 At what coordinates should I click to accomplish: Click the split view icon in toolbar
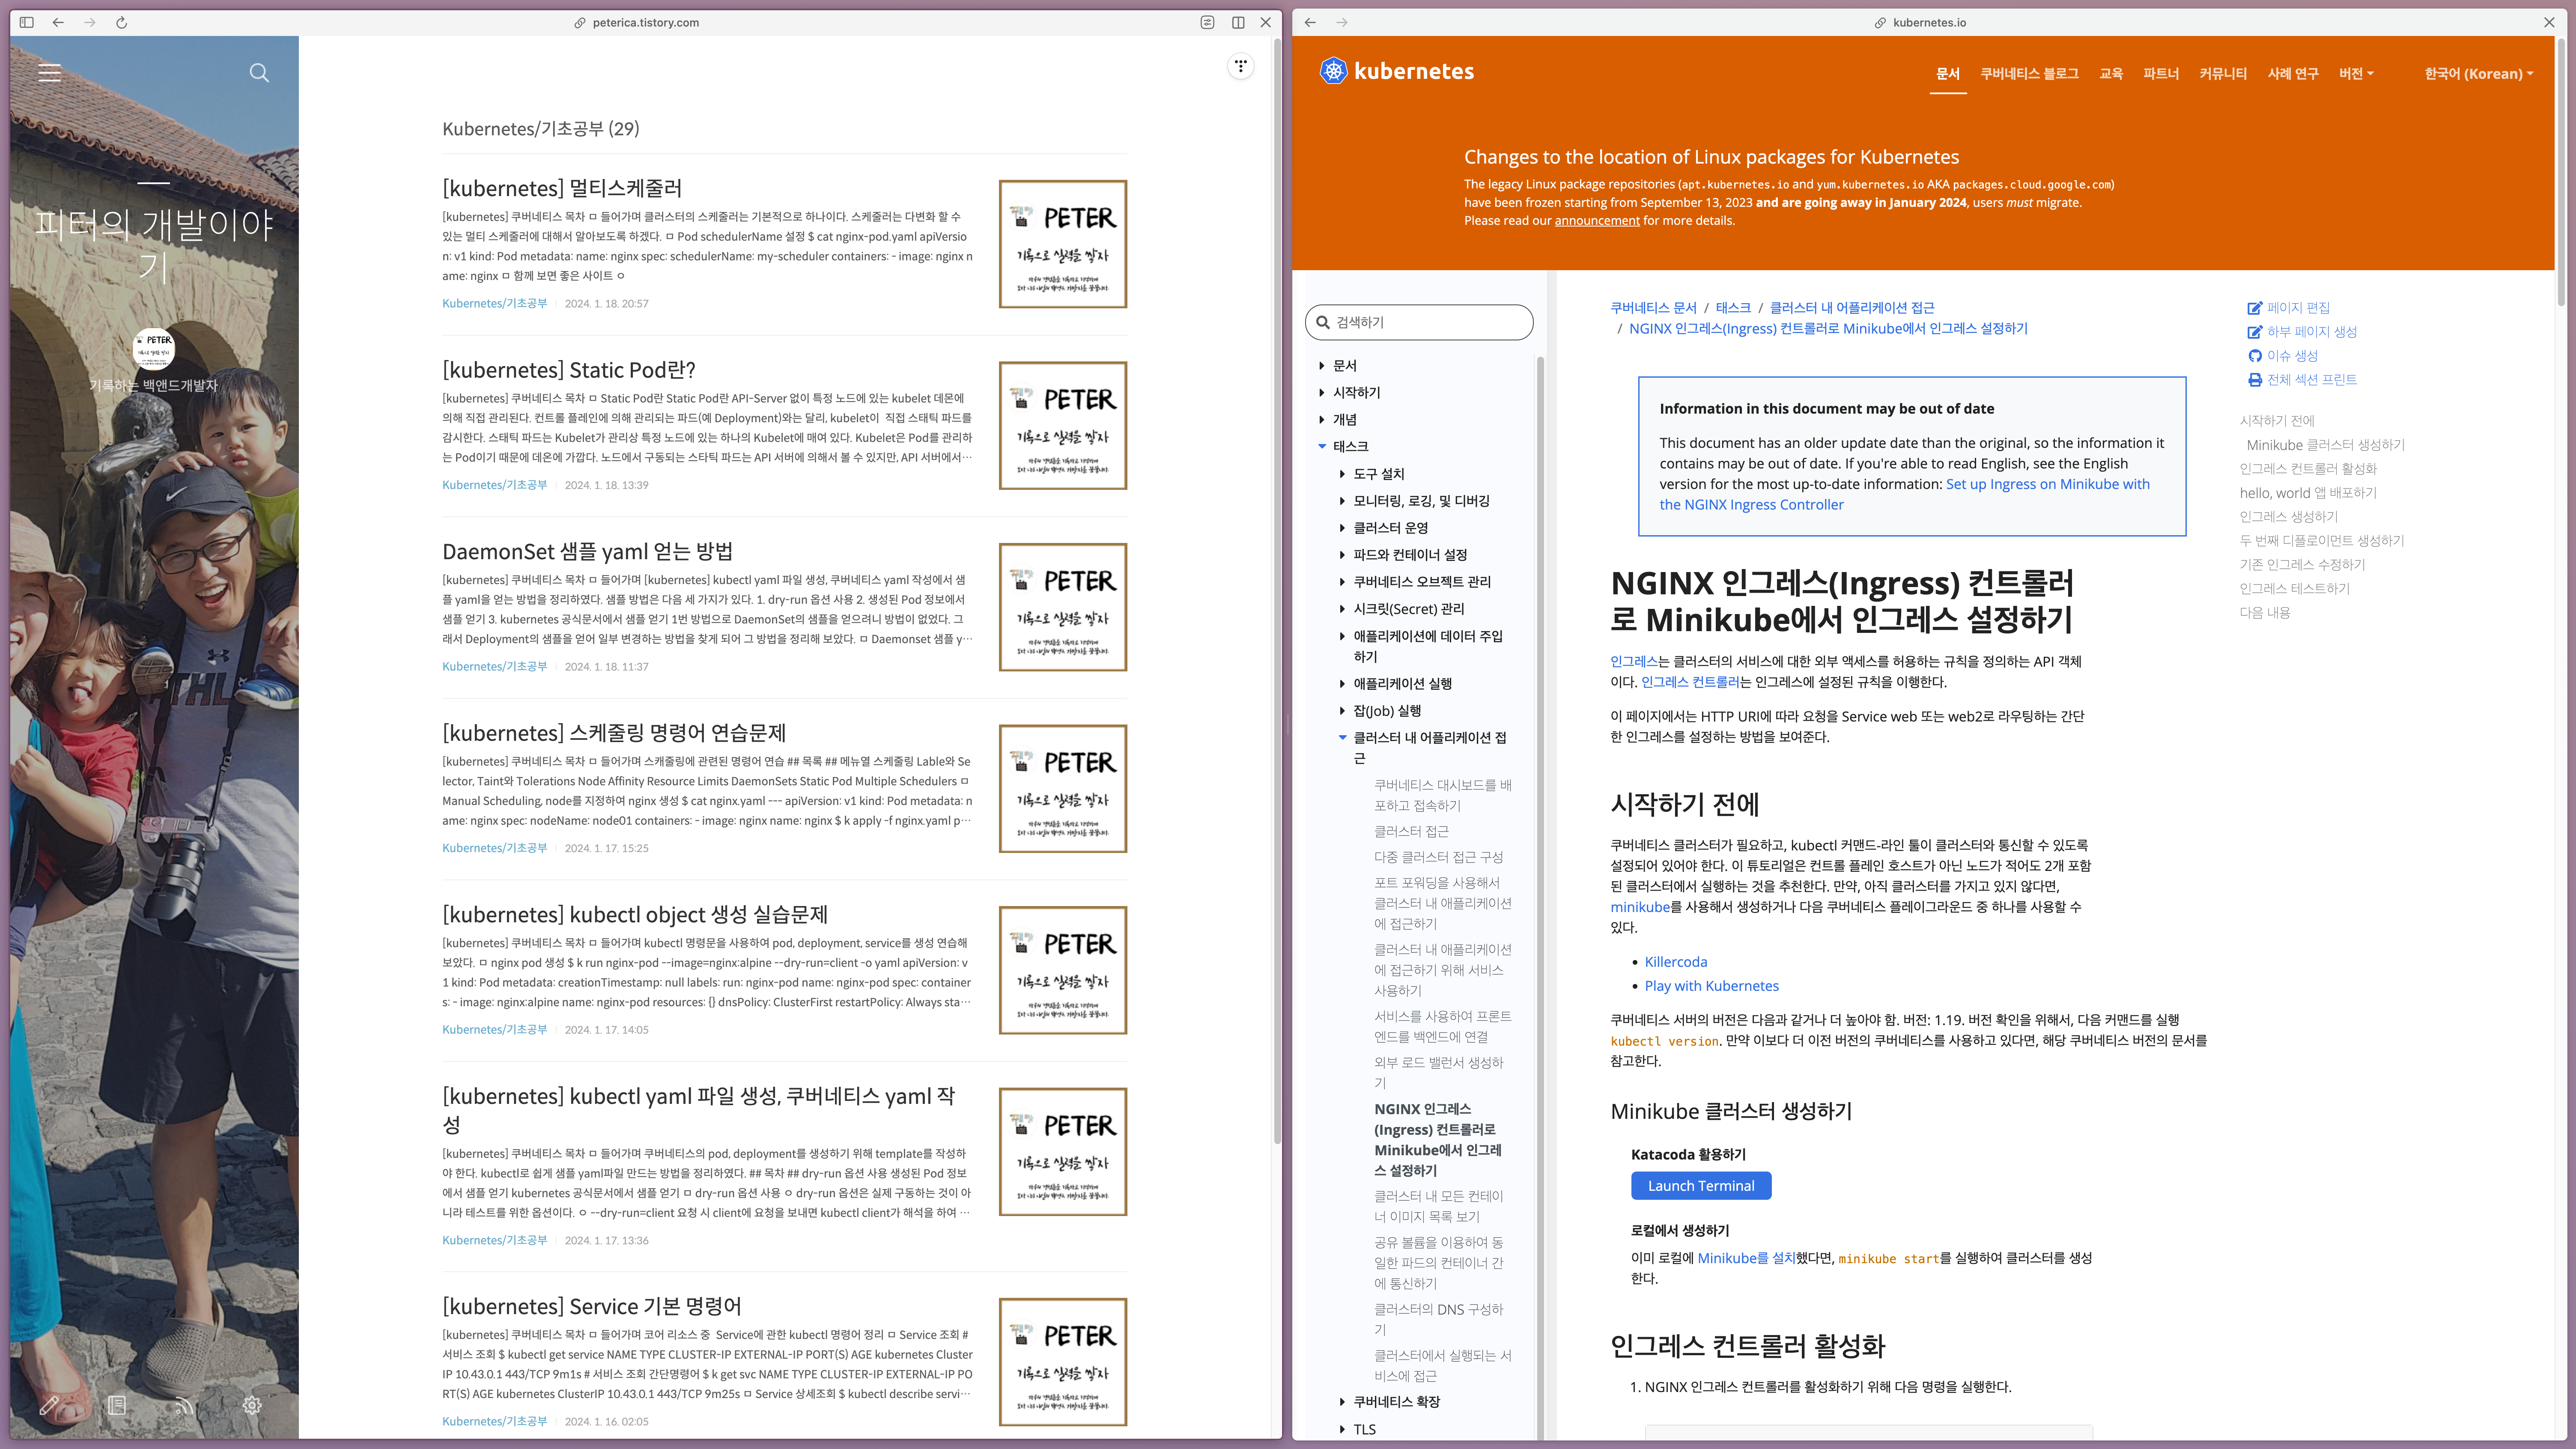click(1238, 22)
